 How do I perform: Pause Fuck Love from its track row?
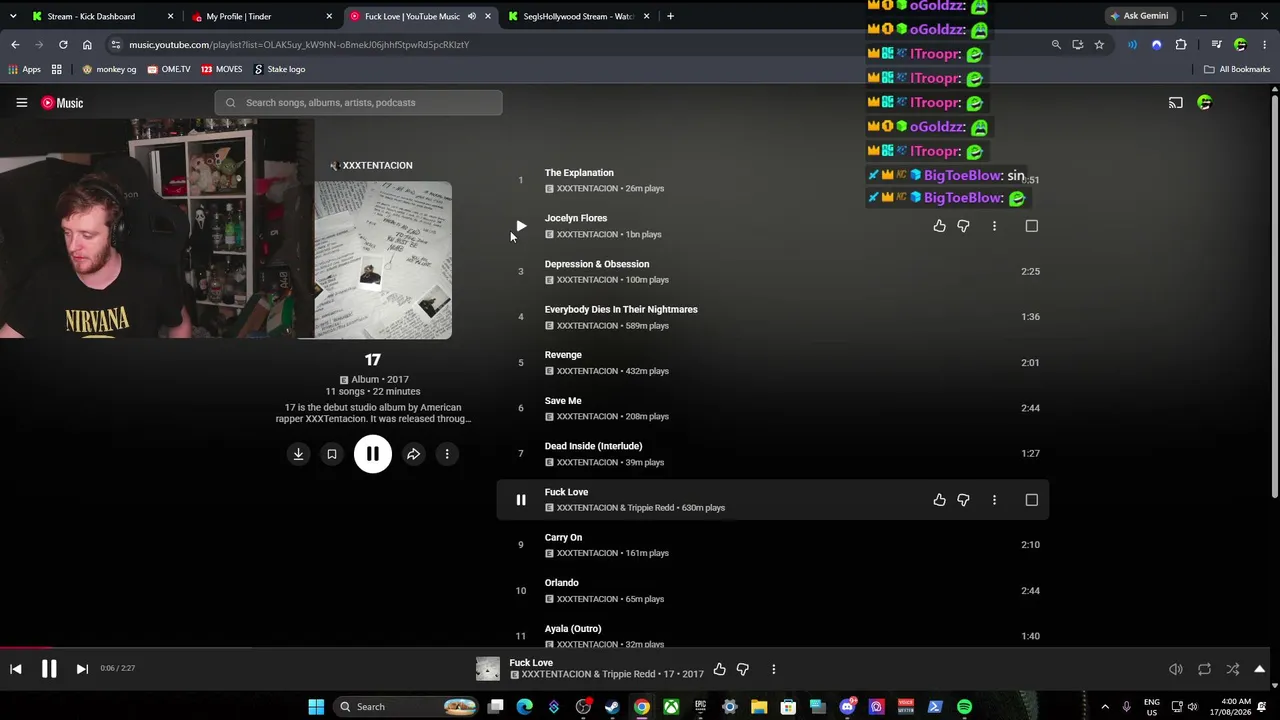(521, 500)
